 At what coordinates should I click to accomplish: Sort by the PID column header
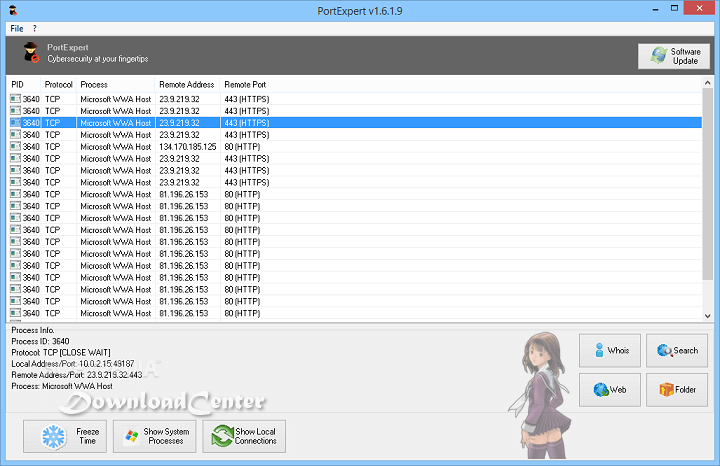pos(24,84)
